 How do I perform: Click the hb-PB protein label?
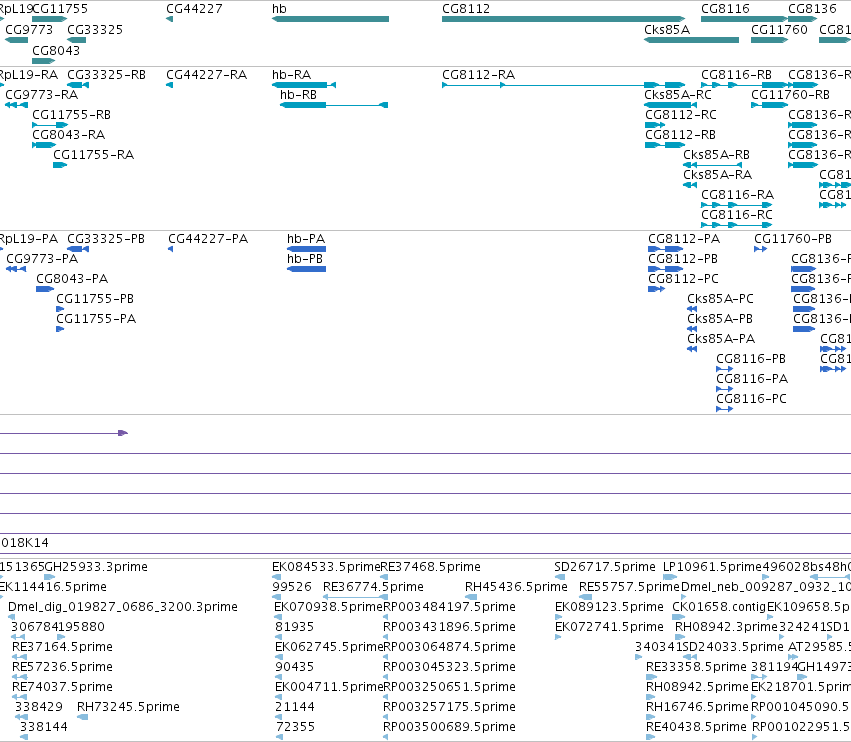[304, 258]
